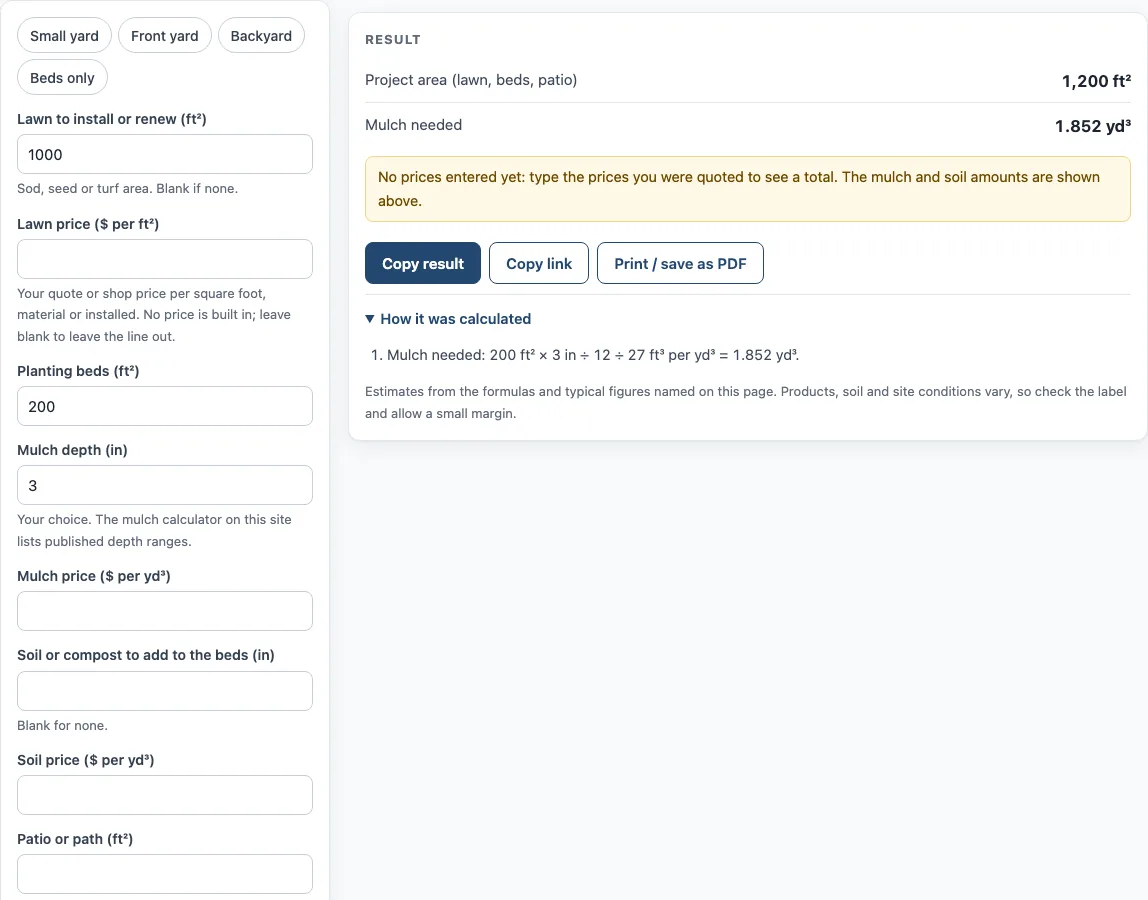Click the Mulch needed value 1.852 yd³
The height and width of the screenshot is (900, 1148).
pyautogui.click(x=1092, y=126)
